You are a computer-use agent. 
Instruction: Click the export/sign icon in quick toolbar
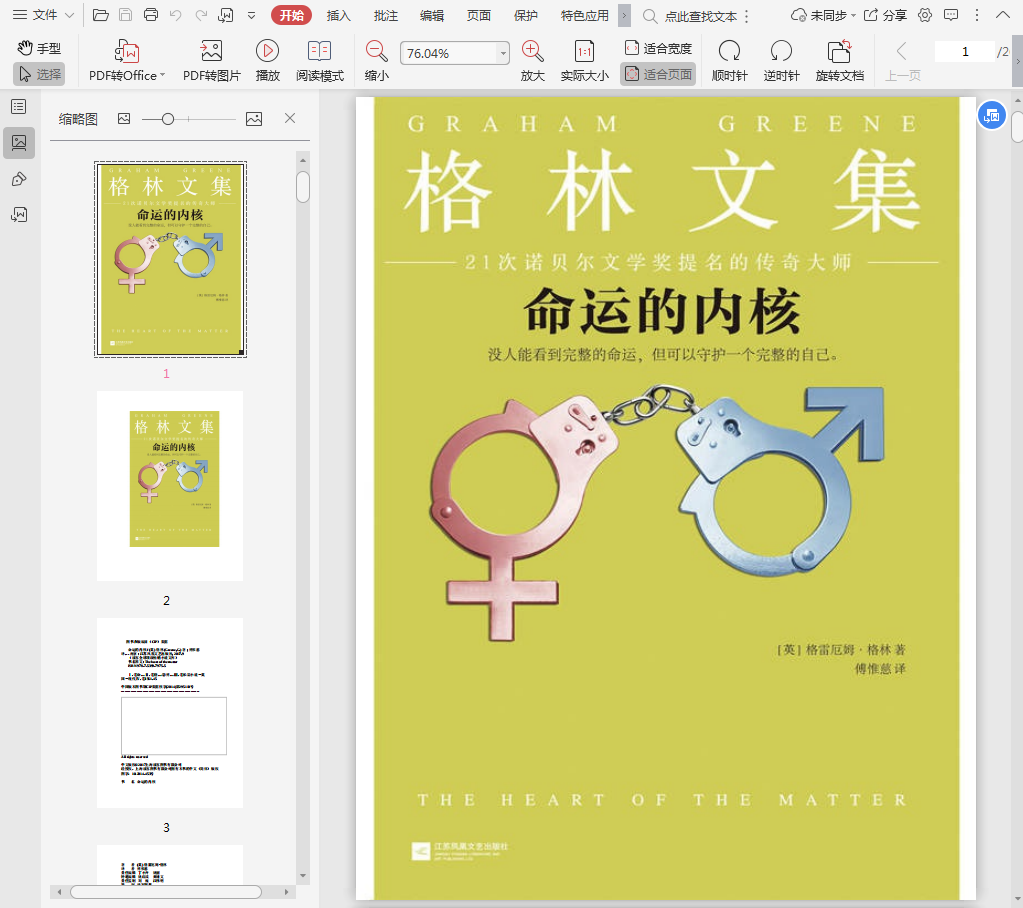(x=226, y=15)
